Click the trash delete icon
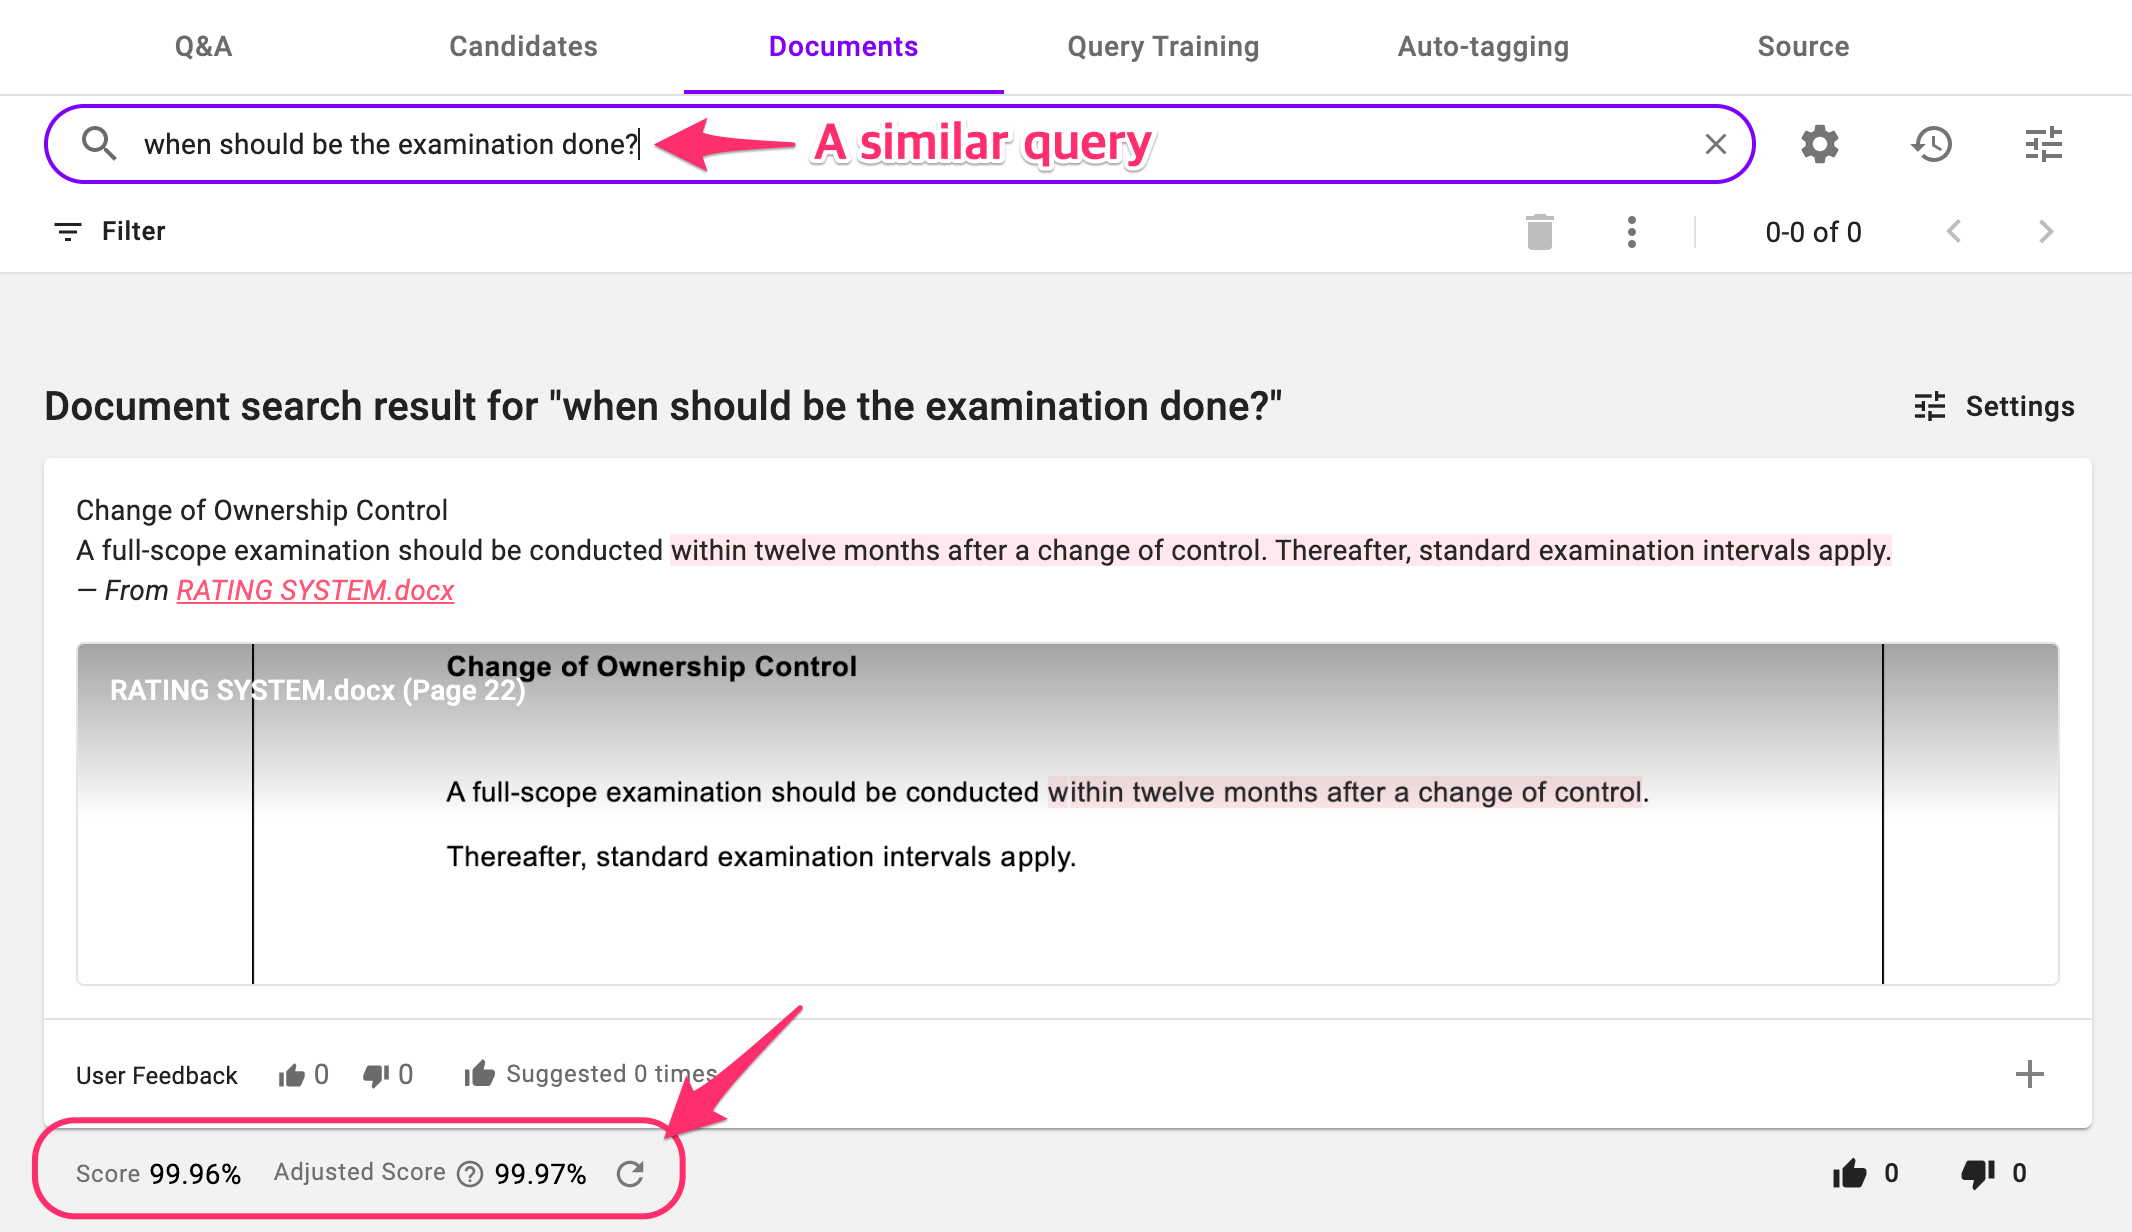This screenshot has height=1232, width=2132. [1540, 232]
